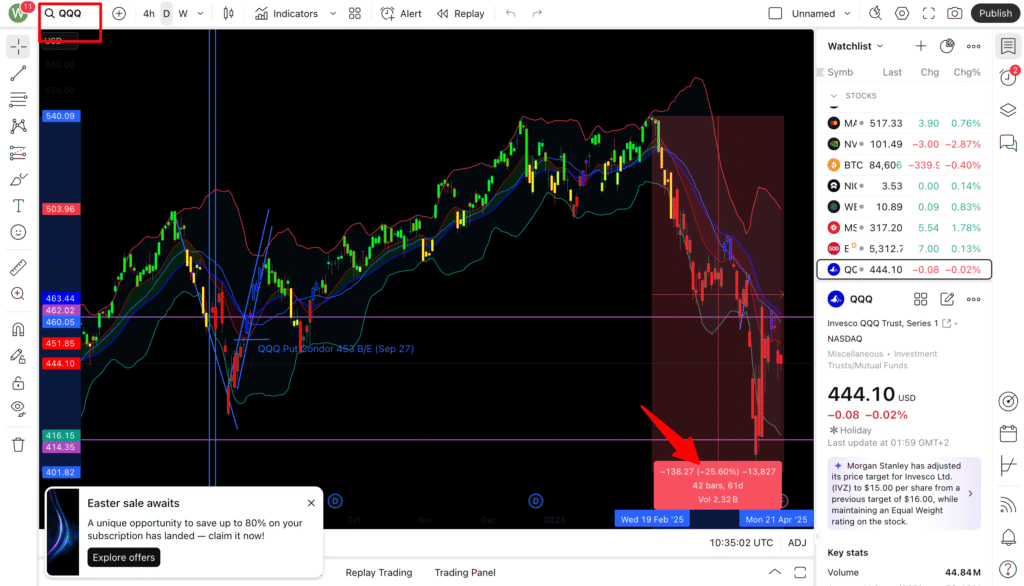Viewport: 1024px width, 586px height.
Task: Open the Replay Trading tab
Action: [x=379, y=572]
